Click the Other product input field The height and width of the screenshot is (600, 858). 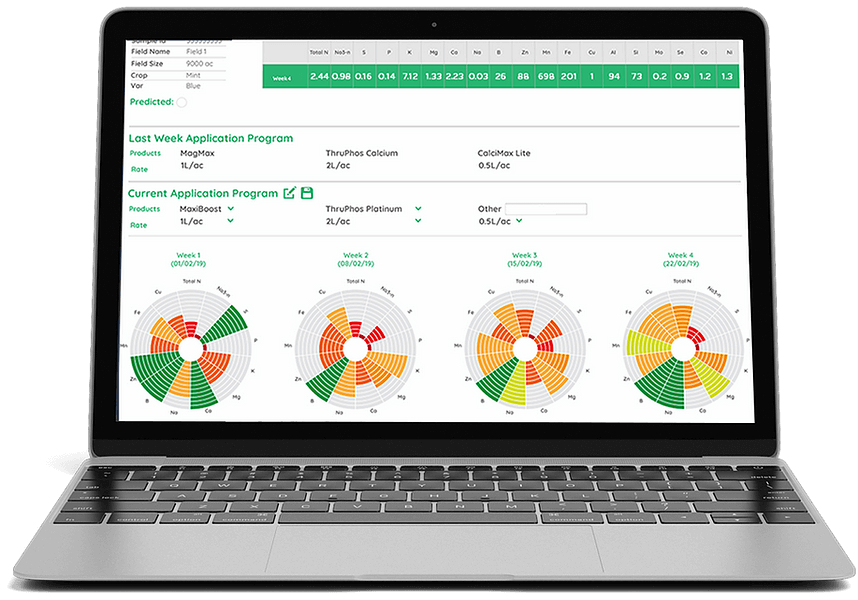pyautogui.click(x=549, y=207)
